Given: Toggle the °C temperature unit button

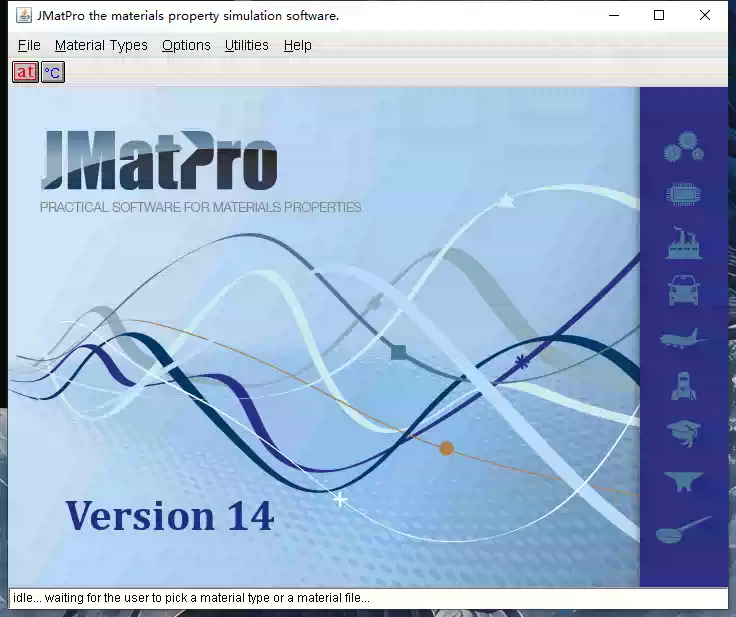Looking at the screenshot, I should (x=53, y=72).
